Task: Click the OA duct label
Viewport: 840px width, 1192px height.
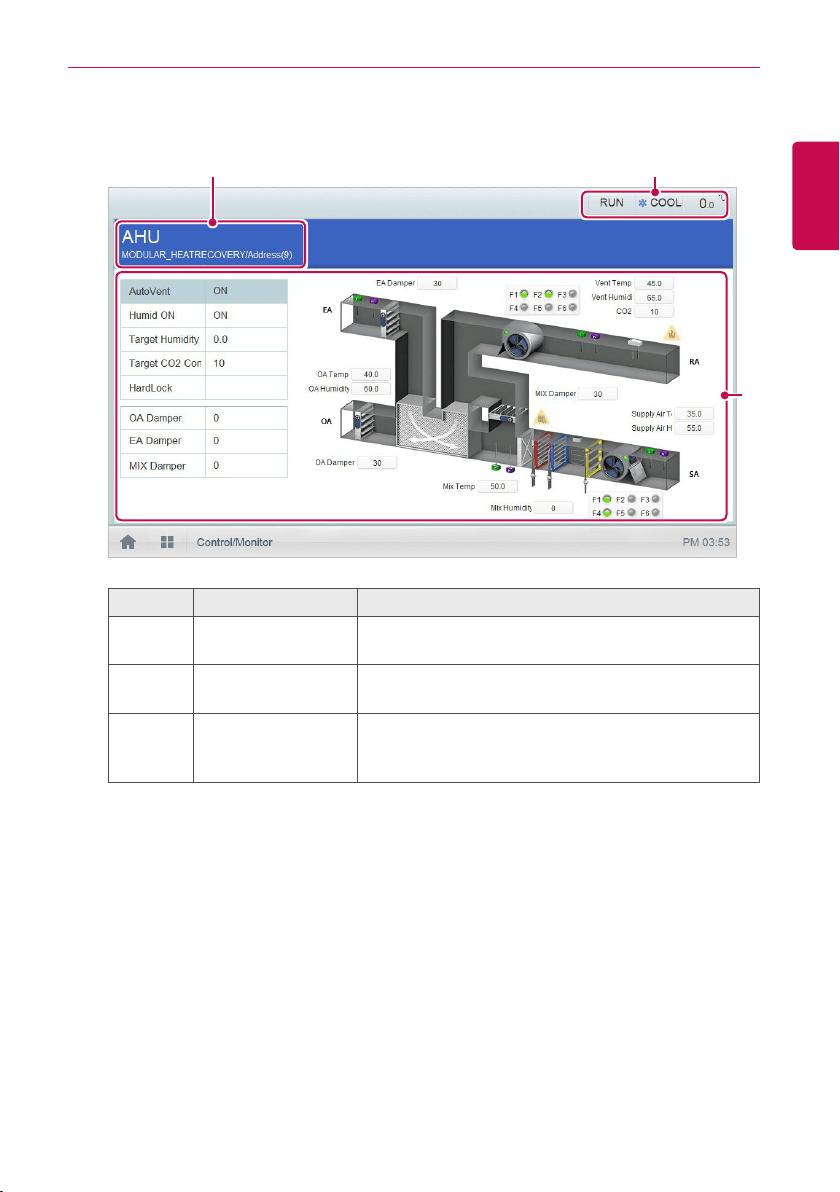Action: coord(326,421)
